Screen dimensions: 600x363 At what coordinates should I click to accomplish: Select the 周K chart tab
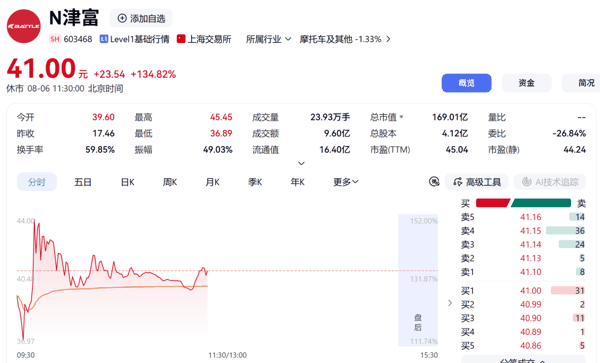(170, 182)
